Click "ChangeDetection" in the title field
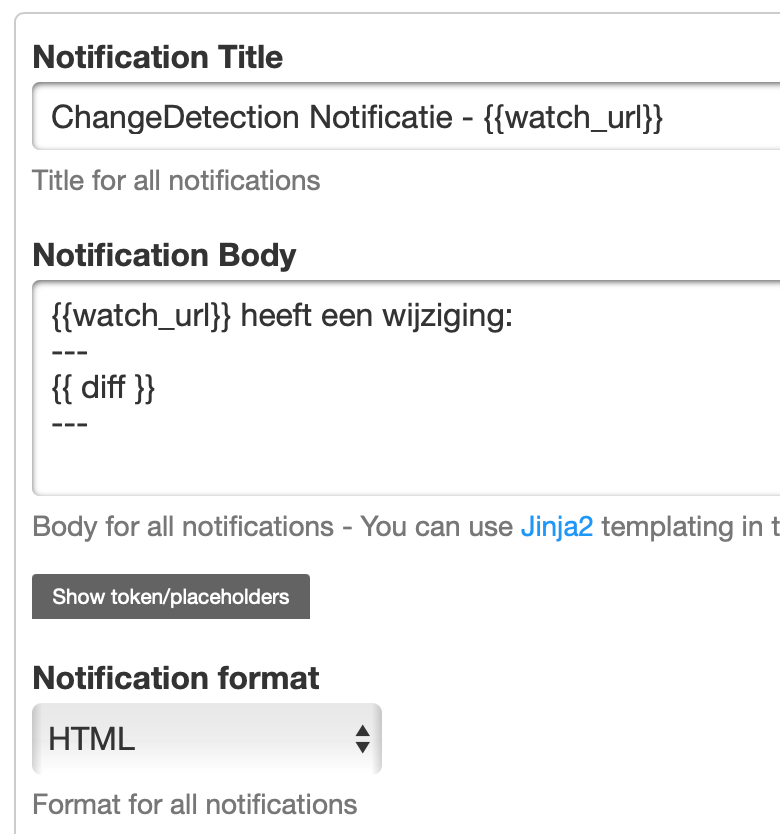 point(175,118)
